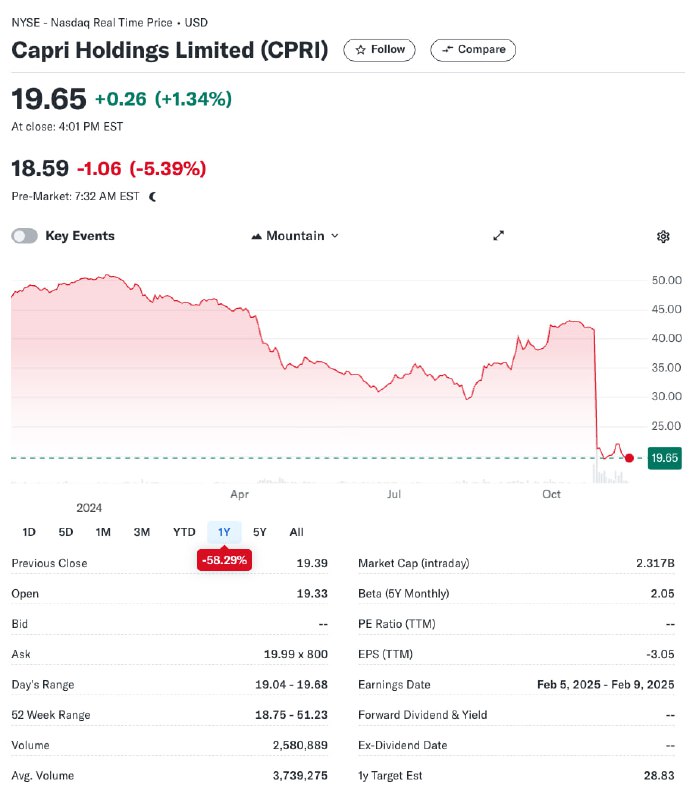Switch chart to 1M range

pos(103,532)
